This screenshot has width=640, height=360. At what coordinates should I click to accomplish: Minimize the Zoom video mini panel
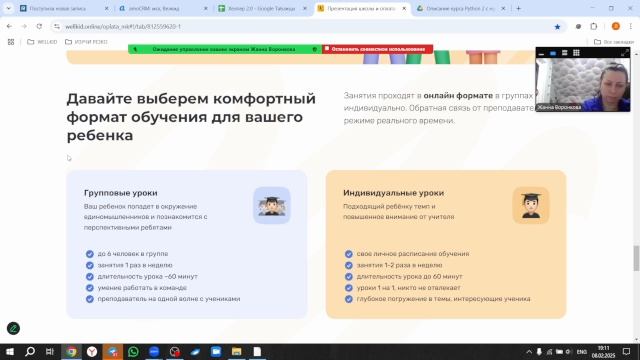coord(541,53)
